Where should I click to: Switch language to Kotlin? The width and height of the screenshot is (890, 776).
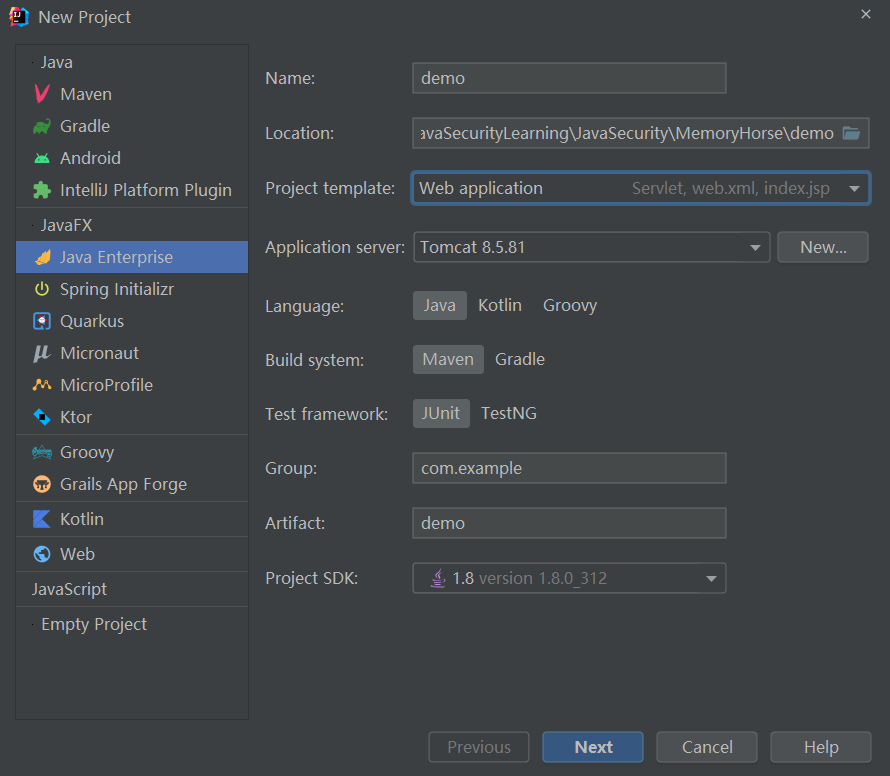click(500, 305)
